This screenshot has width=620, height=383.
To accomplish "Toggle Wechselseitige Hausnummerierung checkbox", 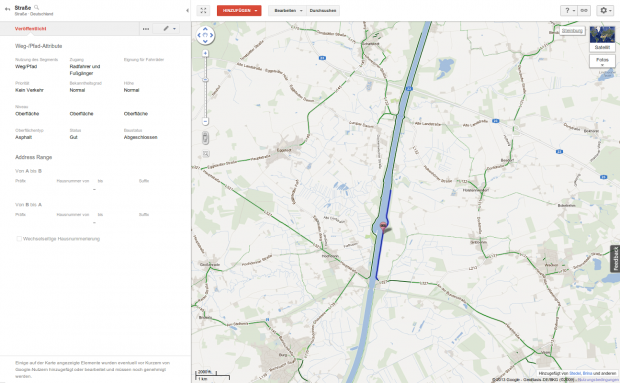I will click(x=19, y=239).
